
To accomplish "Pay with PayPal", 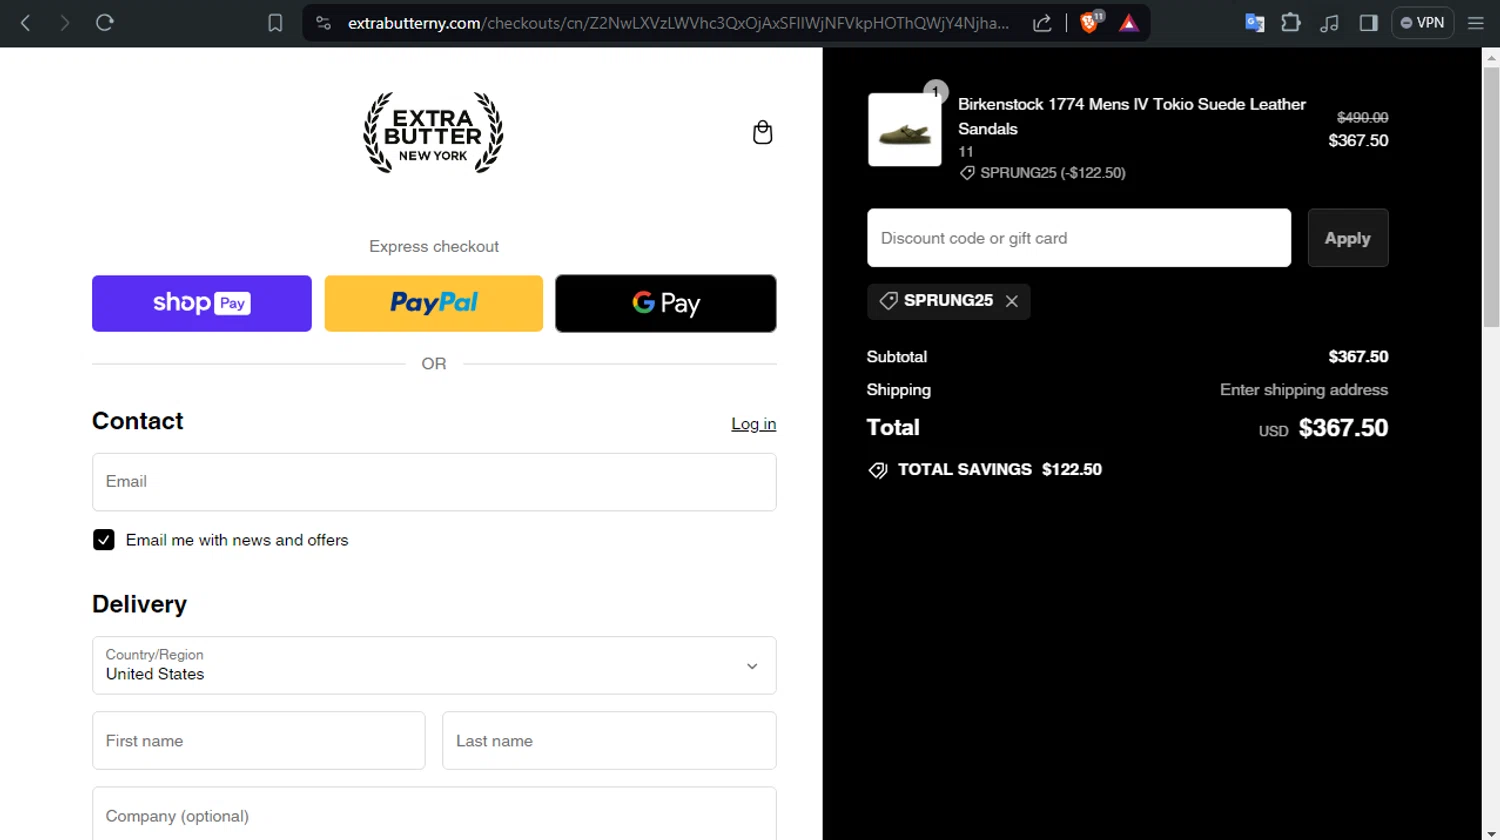I will coord(434,303).
